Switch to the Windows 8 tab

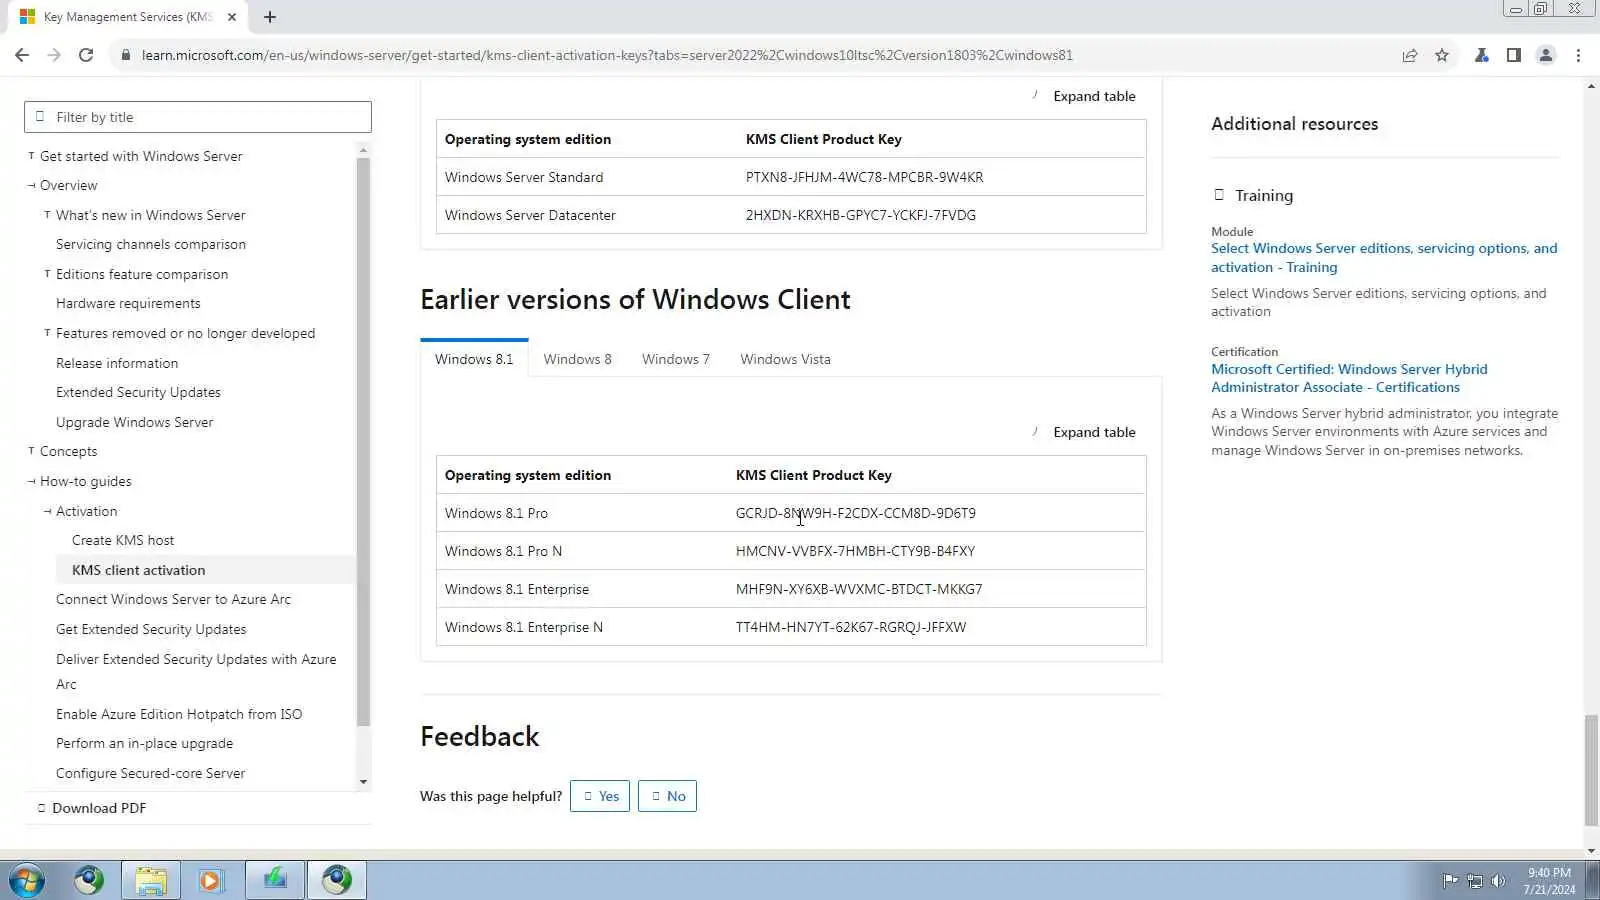[x=577, y=359]
